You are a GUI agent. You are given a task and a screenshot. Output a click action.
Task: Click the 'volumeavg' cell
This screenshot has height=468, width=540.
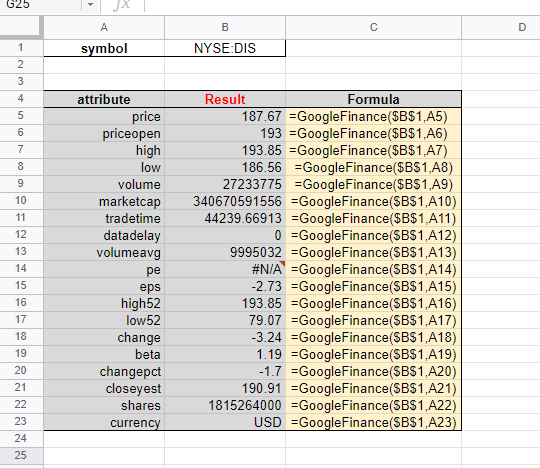104,252
